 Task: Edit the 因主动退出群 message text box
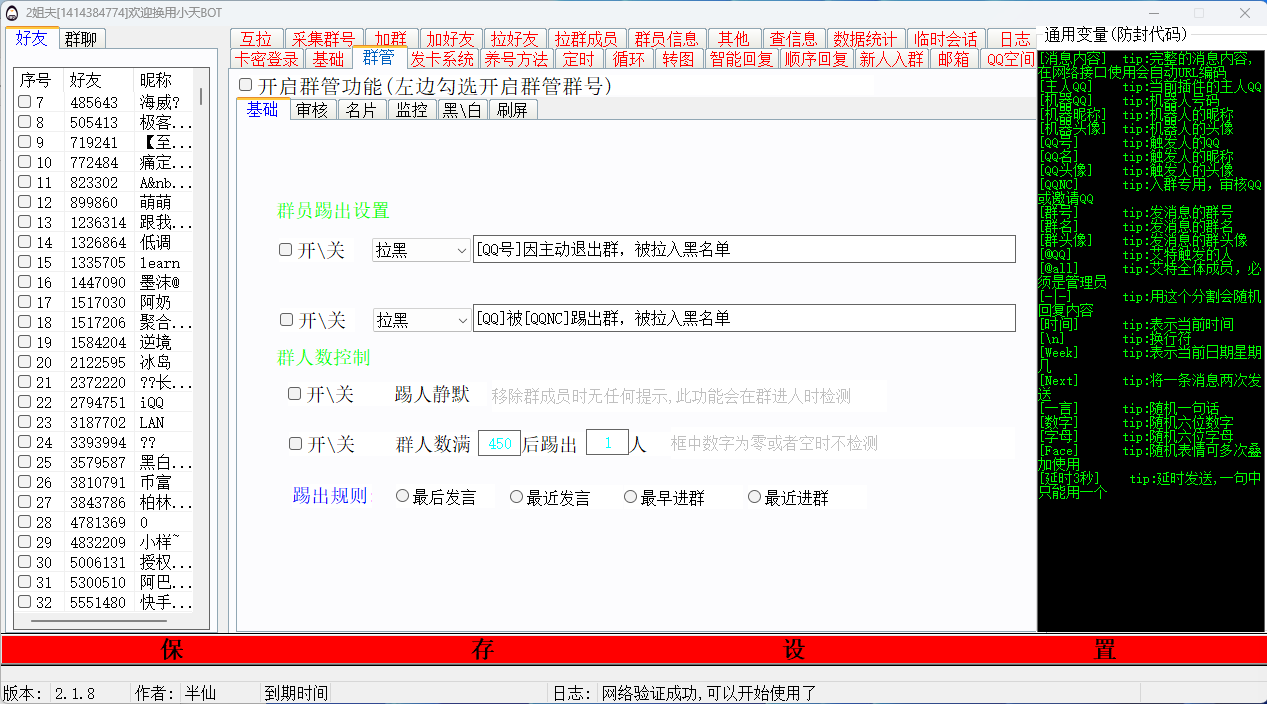tap(743, 249)
